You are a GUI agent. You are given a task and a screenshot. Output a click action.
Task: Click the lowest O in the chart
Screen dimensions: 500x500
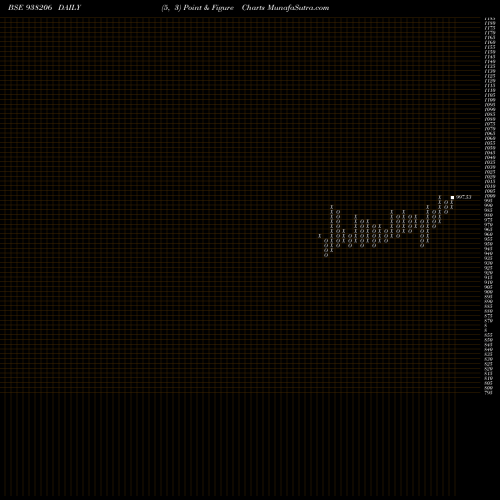(x=326, y=255)
